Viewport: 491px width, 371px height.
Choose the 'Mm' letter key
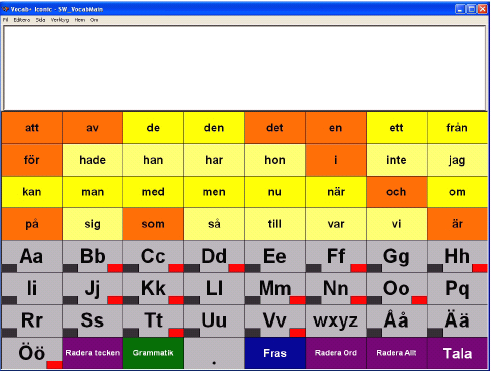275,288
